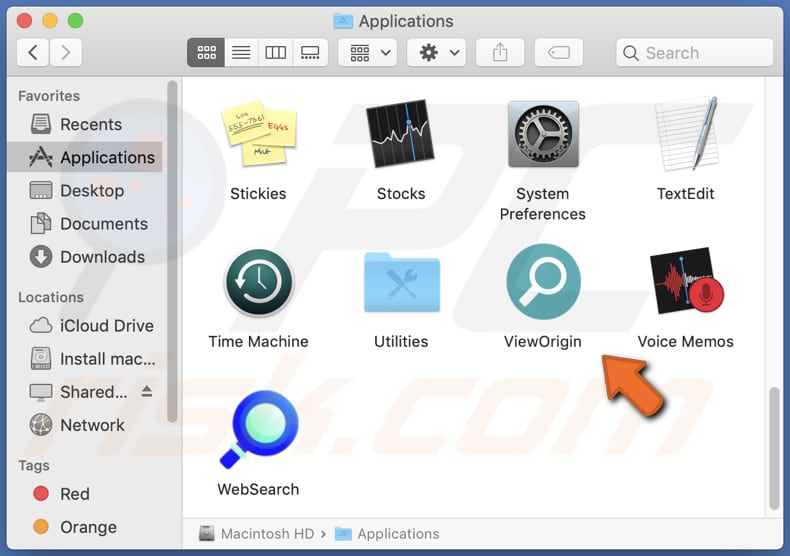
Task: Click the TextEdit name label
Action: pos(686,194)
